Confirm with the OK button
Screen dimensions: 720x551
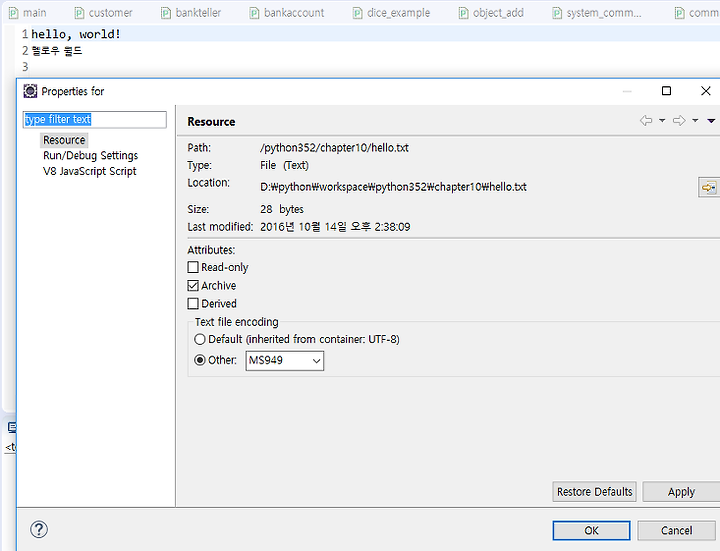[591, 530]
